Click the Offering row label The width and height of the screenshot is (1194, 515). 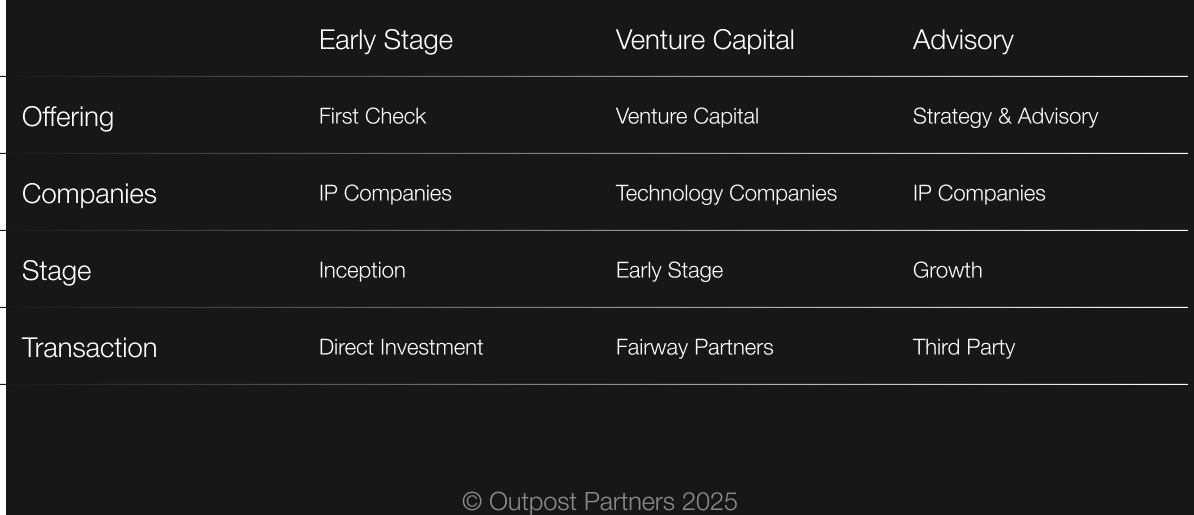[x=67, y=117]
